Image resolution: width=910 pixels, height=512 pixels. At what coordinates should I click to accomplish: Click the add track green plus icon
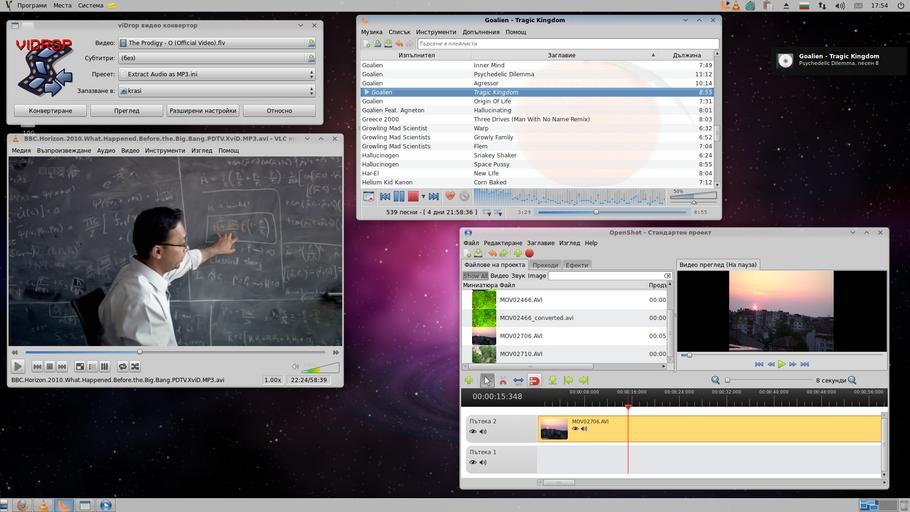tap(469, 381)
